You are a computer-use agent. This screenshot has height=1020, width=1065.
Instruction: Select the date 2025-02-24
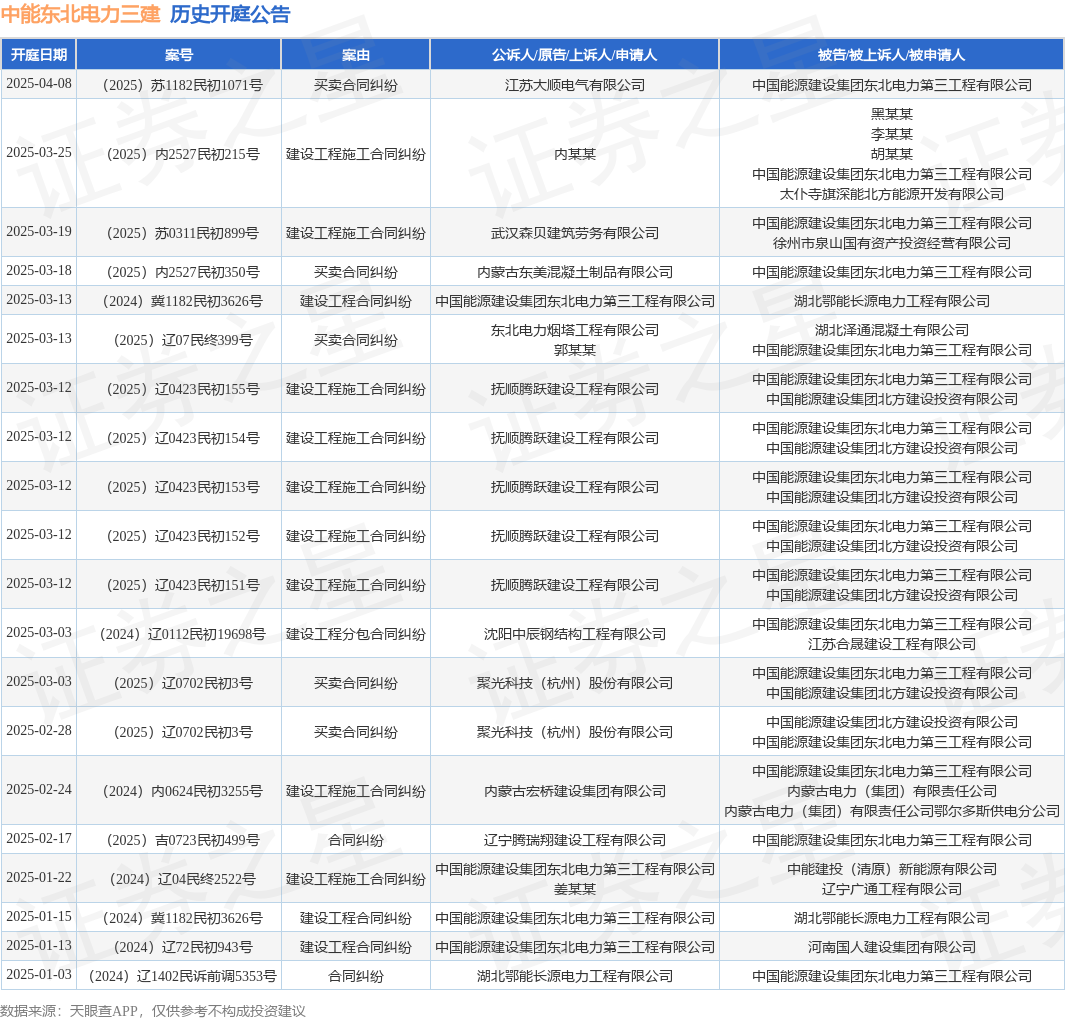click(x=39, y=790)
